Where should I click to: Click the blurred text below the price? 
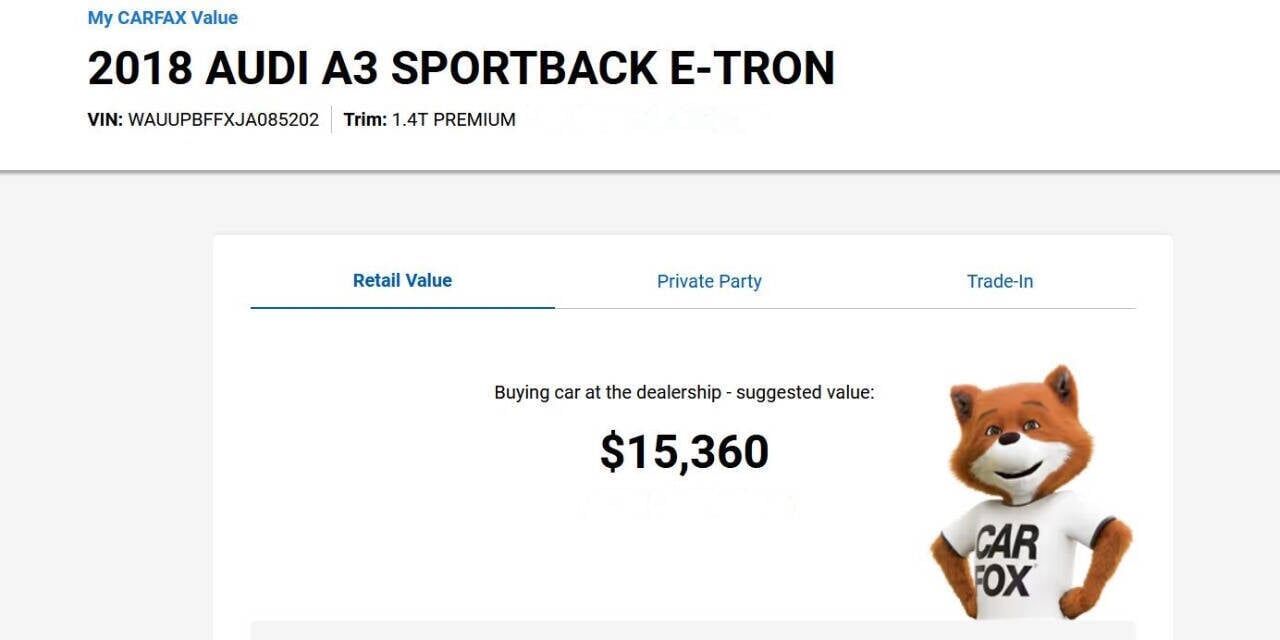click(x=690, y=505)
